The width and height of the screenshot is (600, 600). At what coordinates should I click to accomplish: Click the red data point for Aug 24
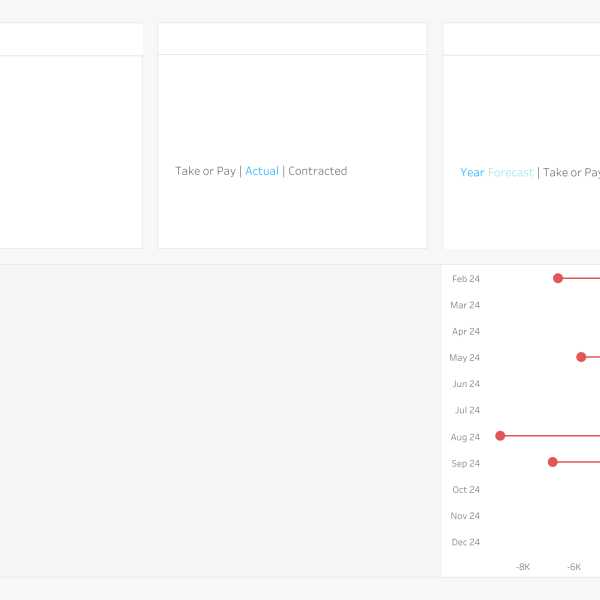click(500, 436)
